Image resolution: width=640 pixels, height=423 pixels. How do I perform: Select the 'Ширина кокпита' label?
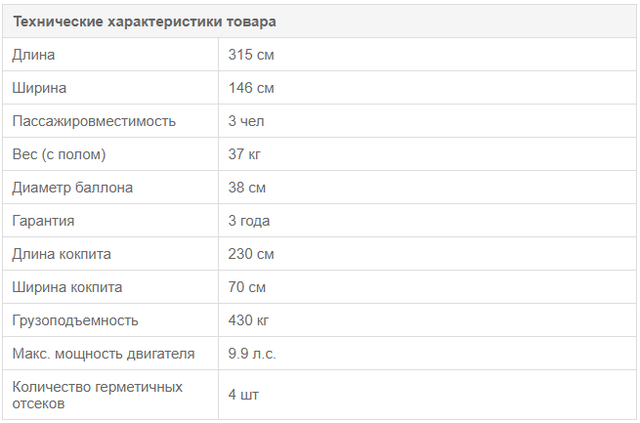(x=67, y=287)
